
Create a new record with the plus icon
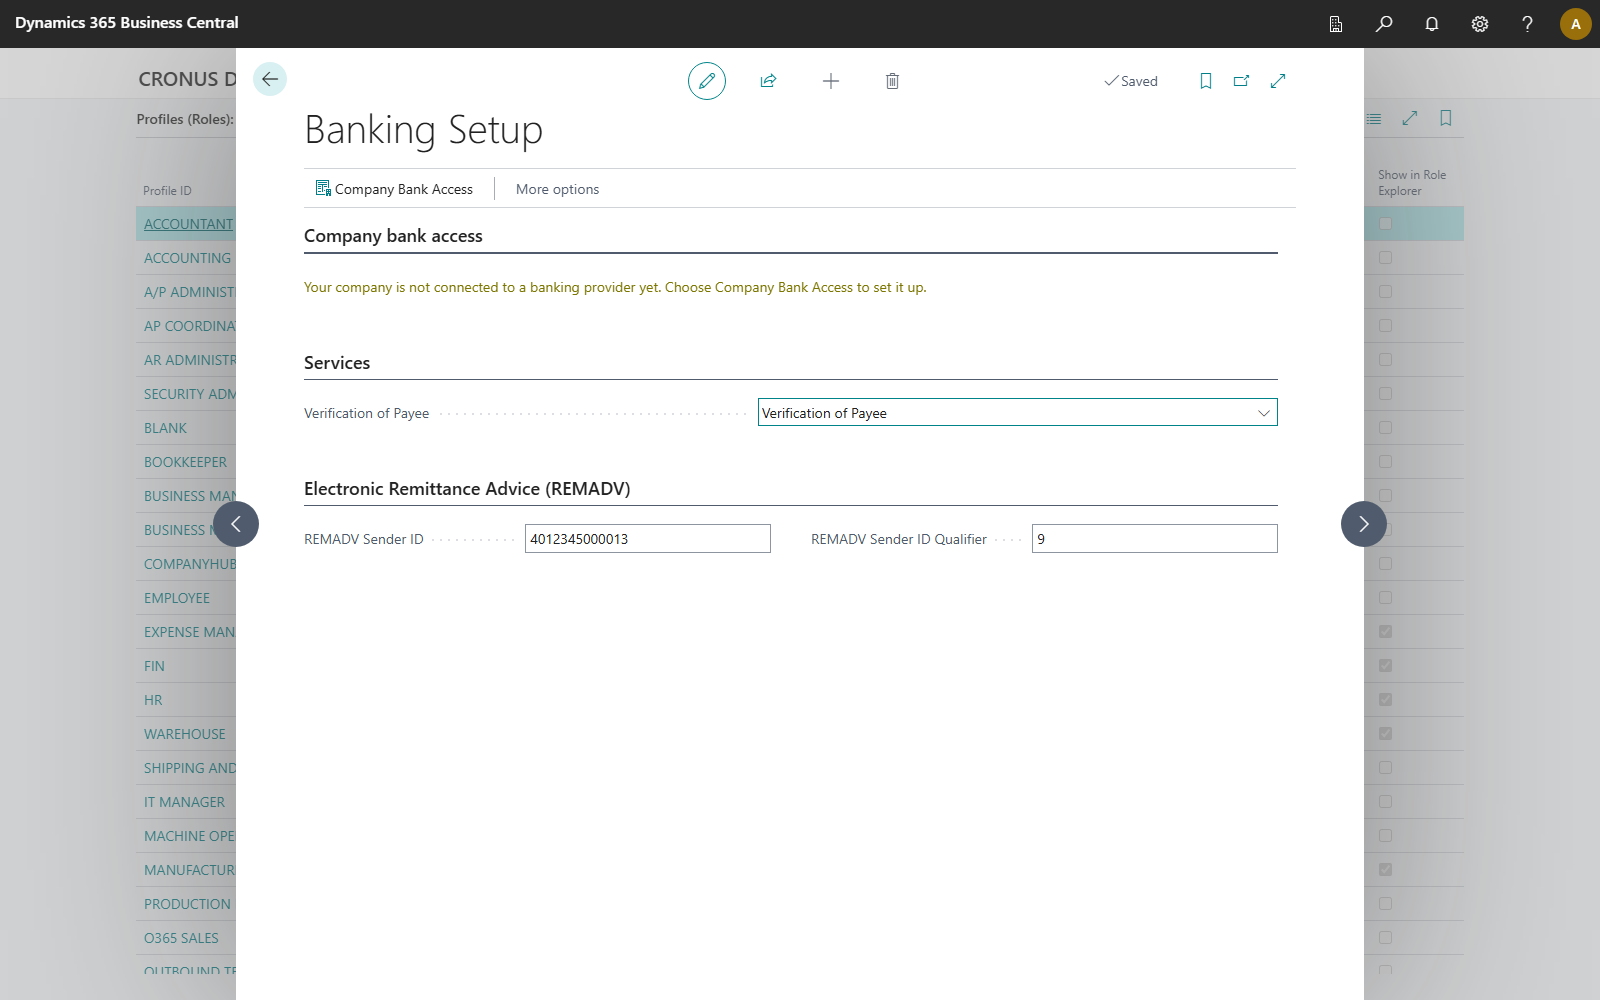[831, 81]
